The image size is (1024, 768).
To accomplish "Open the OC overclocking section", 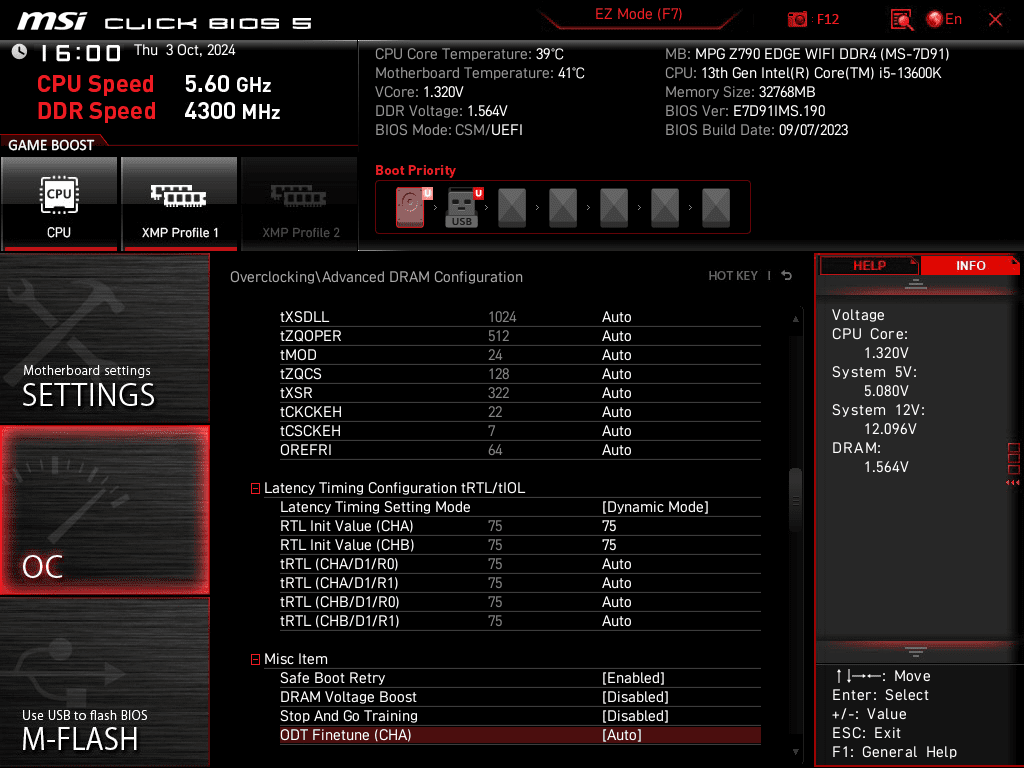I will [104, 511].
